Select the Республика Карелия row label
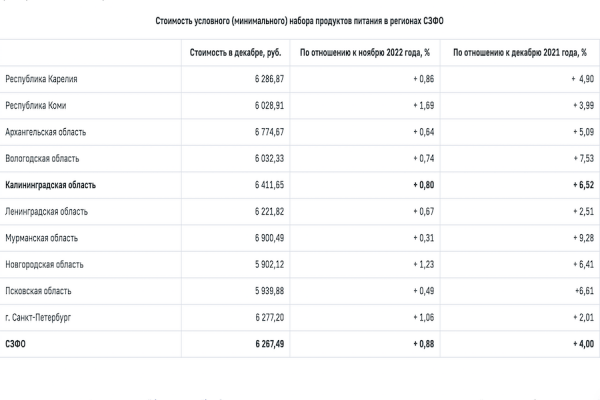Screen dimensions: 600x400 pos(41,79)
